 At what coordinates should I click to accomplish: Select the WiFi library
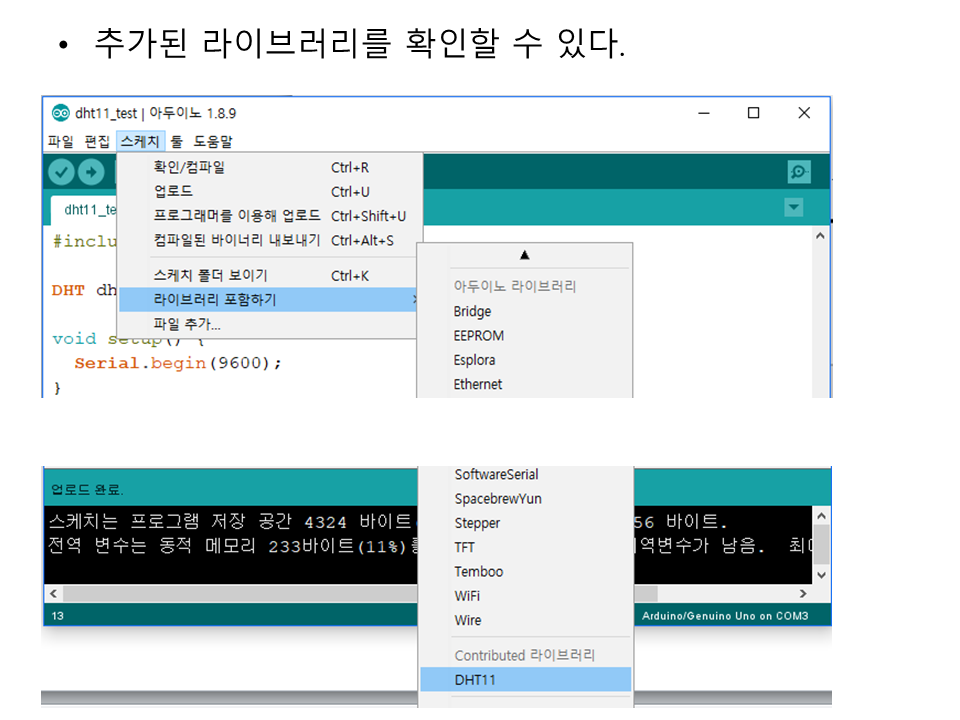coord(525,596)
